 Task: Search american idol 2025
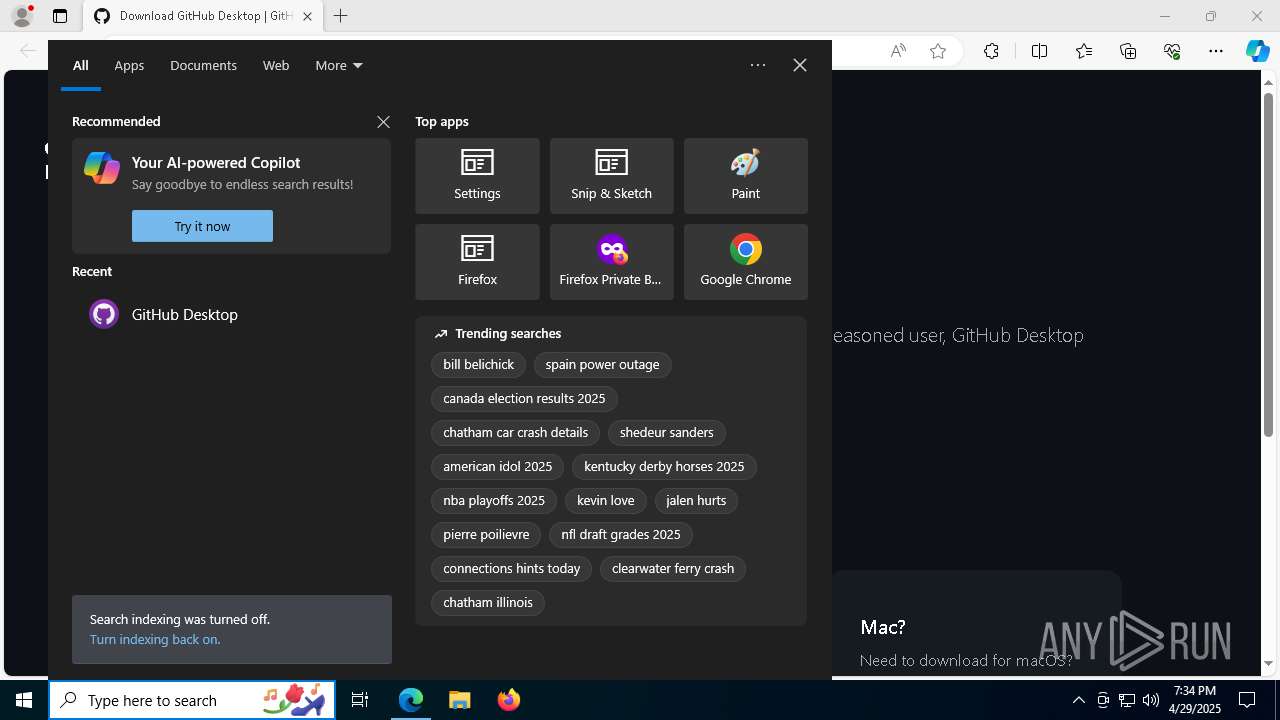pyautogui.click(x=497, y=467)
